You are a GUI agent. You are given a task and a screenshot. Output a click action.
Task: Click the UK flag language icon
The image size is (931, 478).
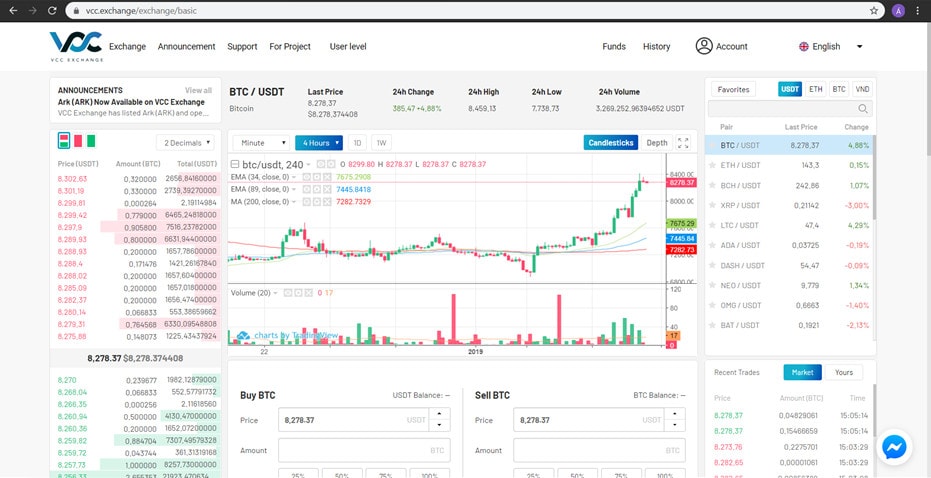(x=803, y=46)
